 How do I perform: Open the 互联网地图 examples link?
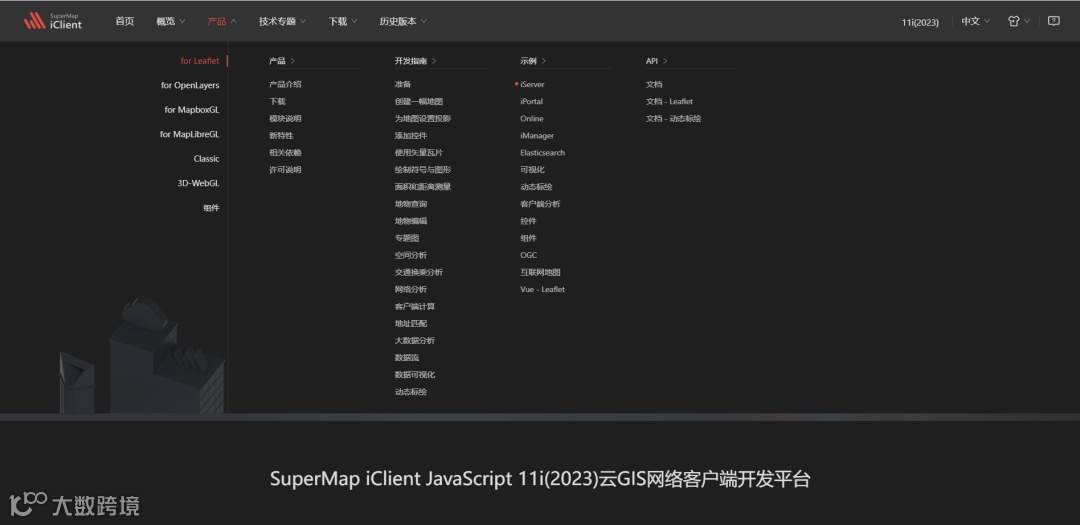coord(540,272)
